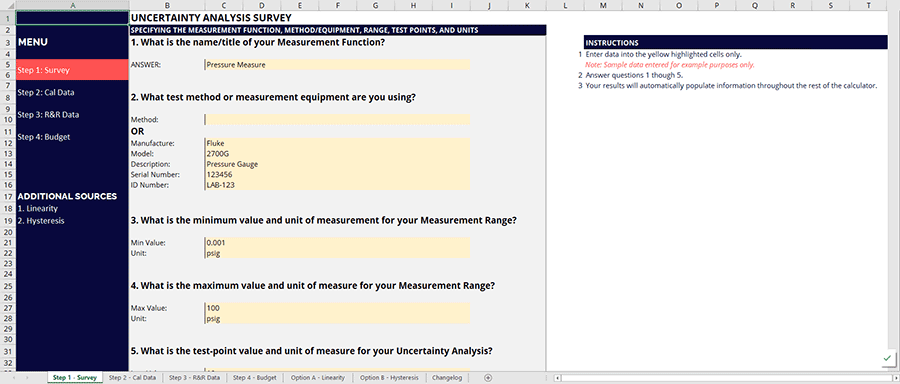Select the ID Number field with LAB-123
Viewport: 900px width, 384px height.
(x=337, y=185)
